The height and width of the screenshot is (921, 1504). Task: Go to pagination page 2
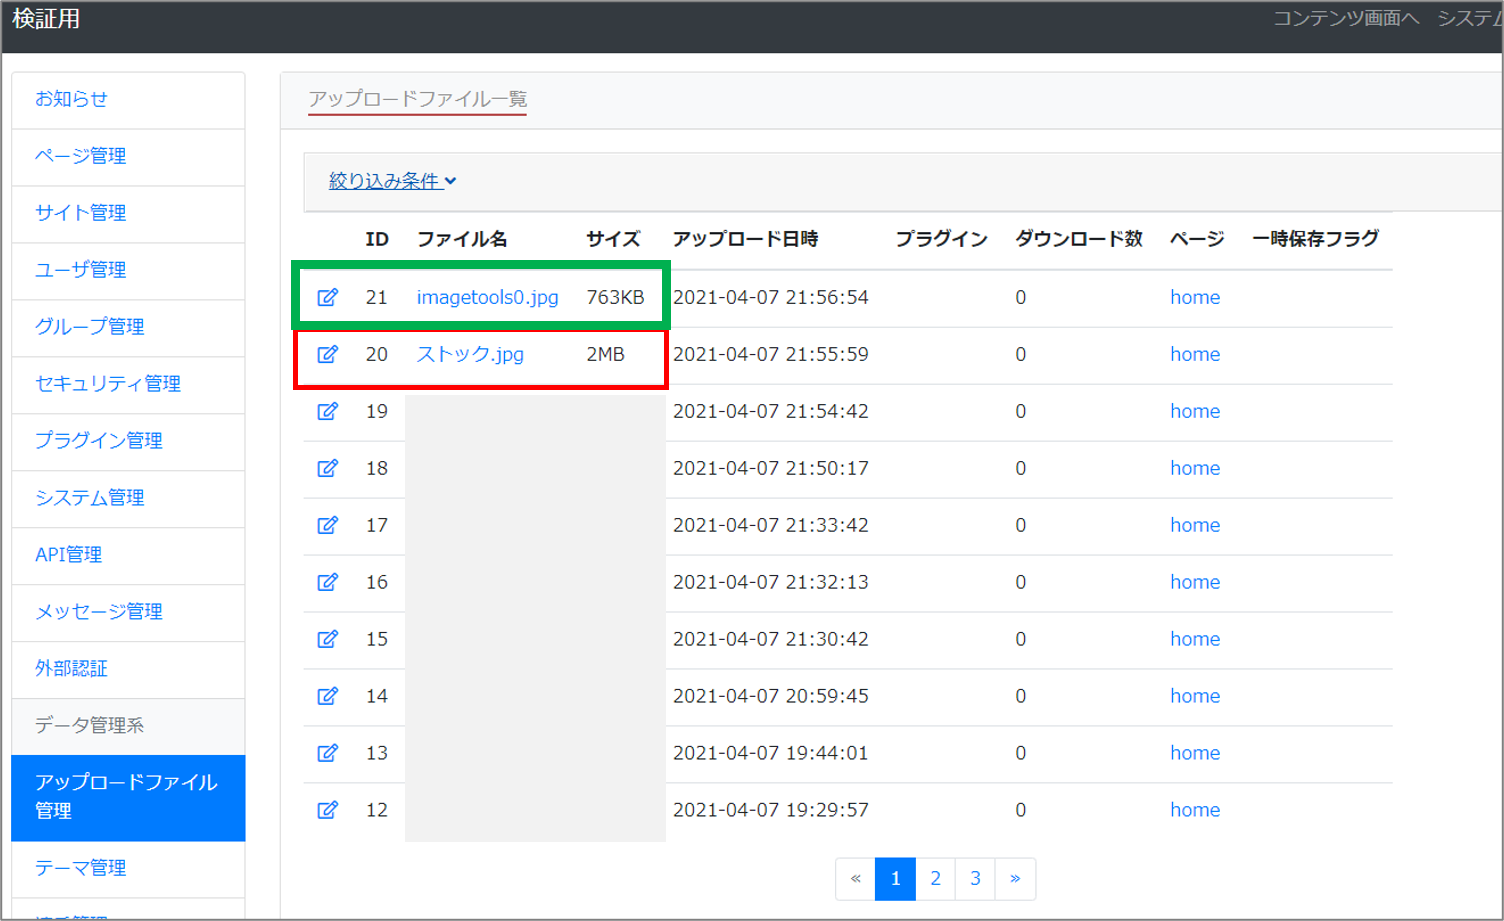pyautogui.click(x=935, y=879)
